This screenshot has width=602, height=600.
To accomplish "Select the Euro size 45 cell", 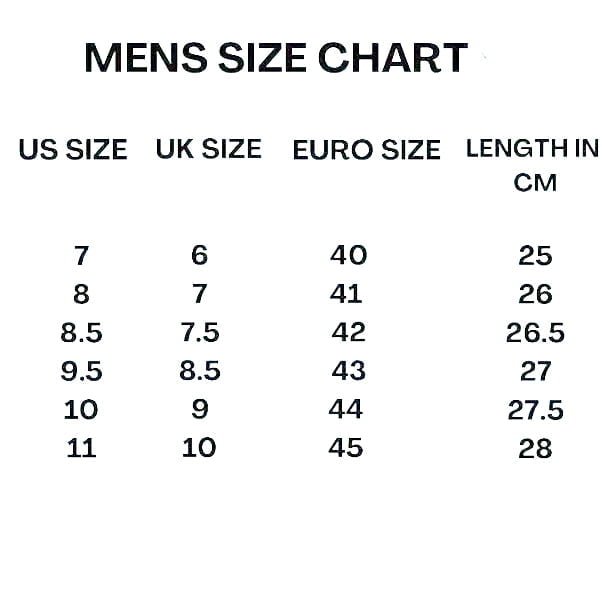I will pos(346,447).
